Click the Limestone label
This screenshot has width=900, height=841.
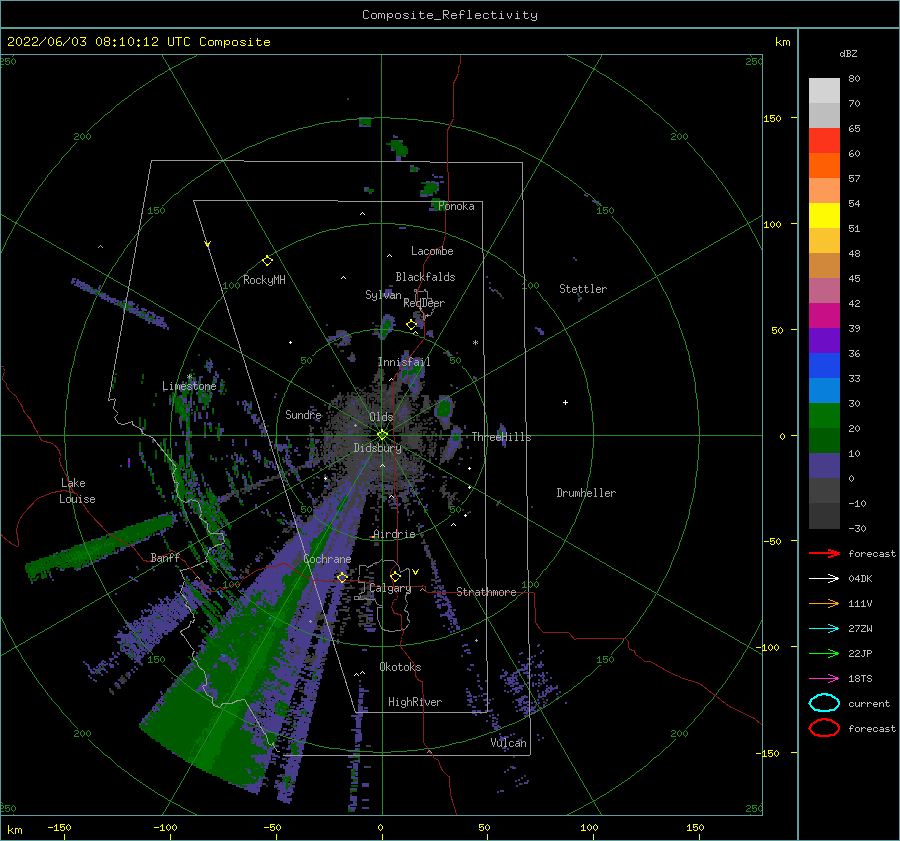(189, 386)
